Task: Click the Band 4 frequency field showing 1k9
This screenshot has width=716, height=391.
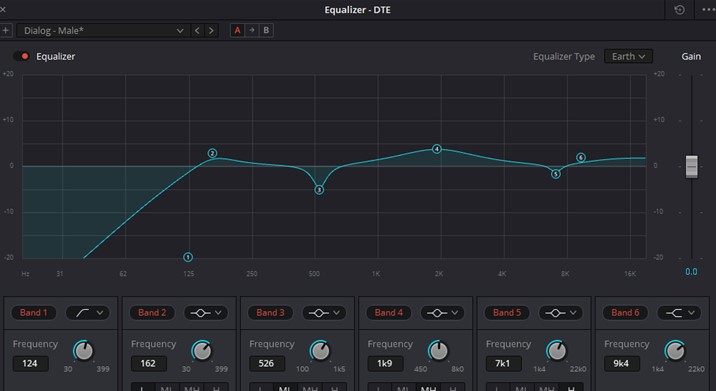Action: (x=385, y=364)
